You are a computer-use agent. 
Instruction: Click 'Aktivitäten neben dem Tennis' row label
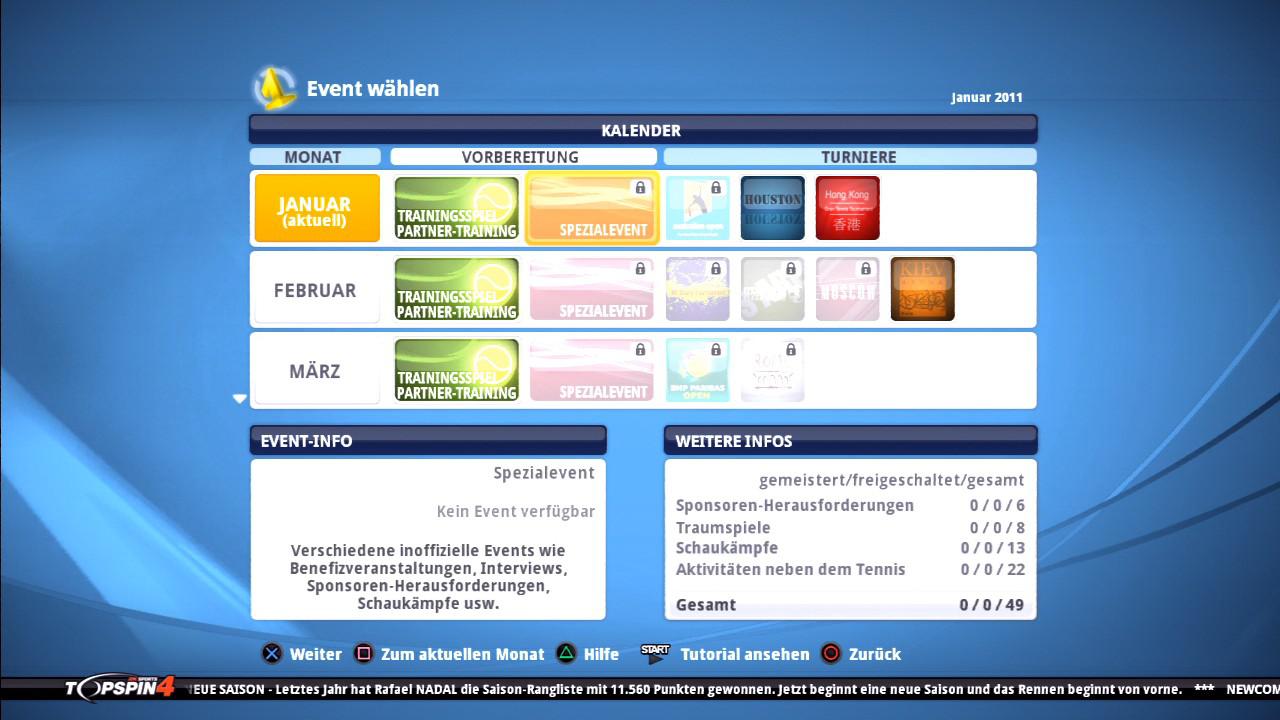point(791,570)
